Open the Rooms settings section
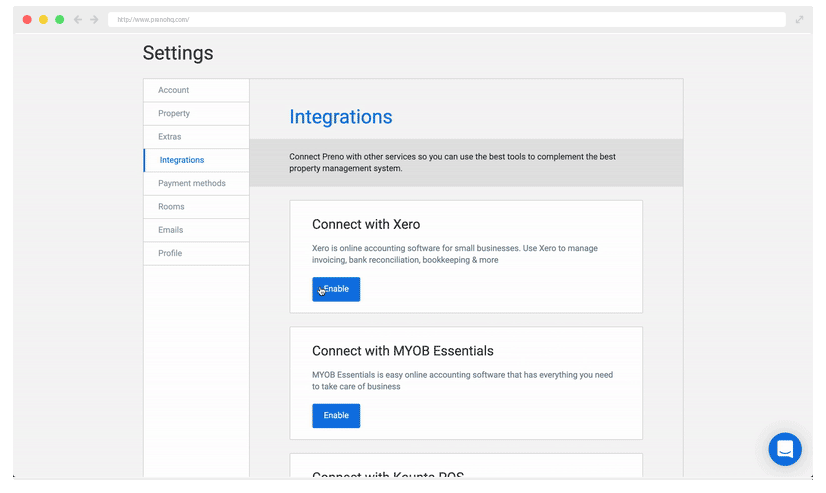The image size is (826, 493). coord(196,206)
